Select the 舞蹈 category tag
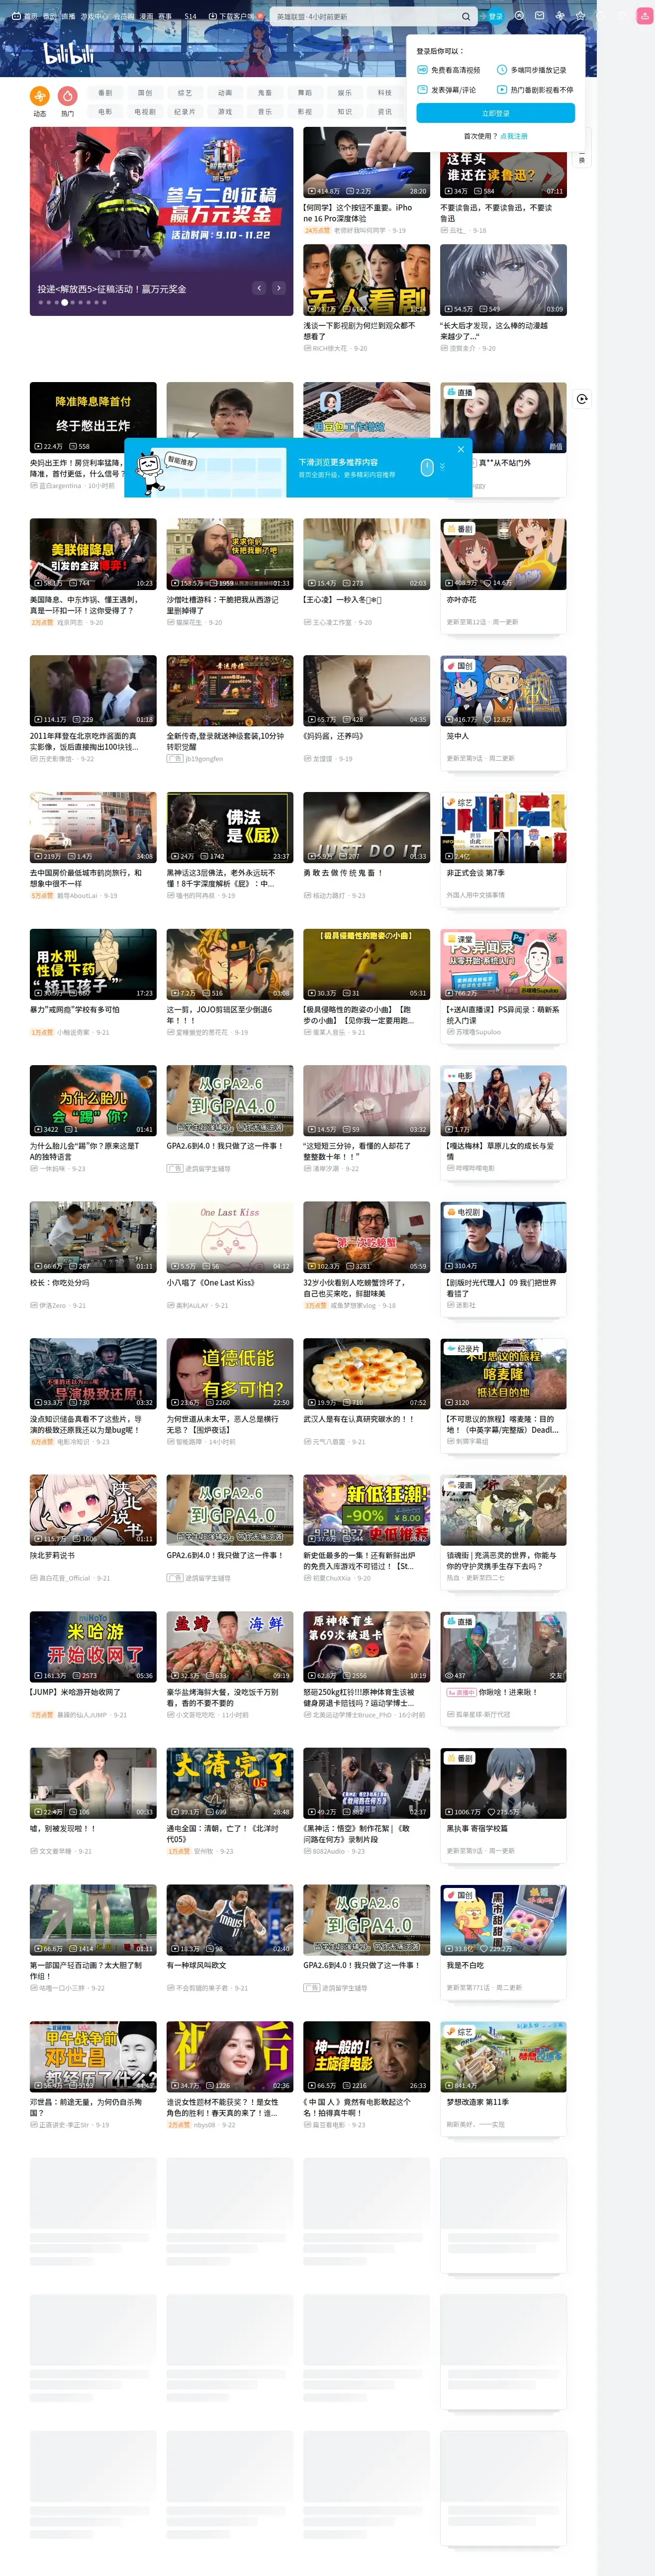This screenshot has width=655, height=2576. click(305, 93)
